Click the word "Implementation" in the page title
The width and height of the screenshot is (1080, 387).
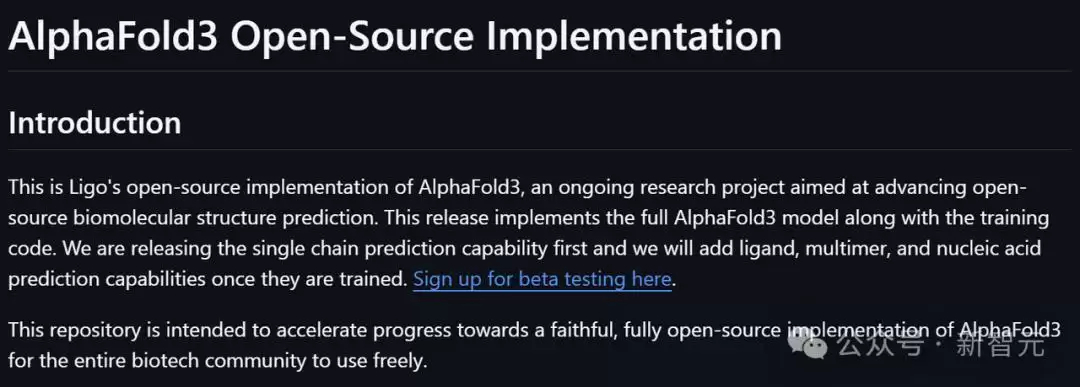pyautogui.click(x=634, y=36)
